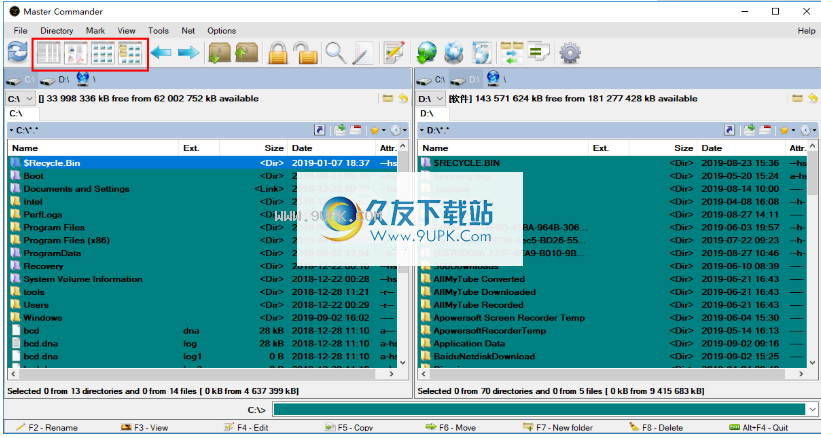Screen dimensions: 821x438
Task: Select the quick view (document preview) toolbar icon
Action: tap(76, 53)
